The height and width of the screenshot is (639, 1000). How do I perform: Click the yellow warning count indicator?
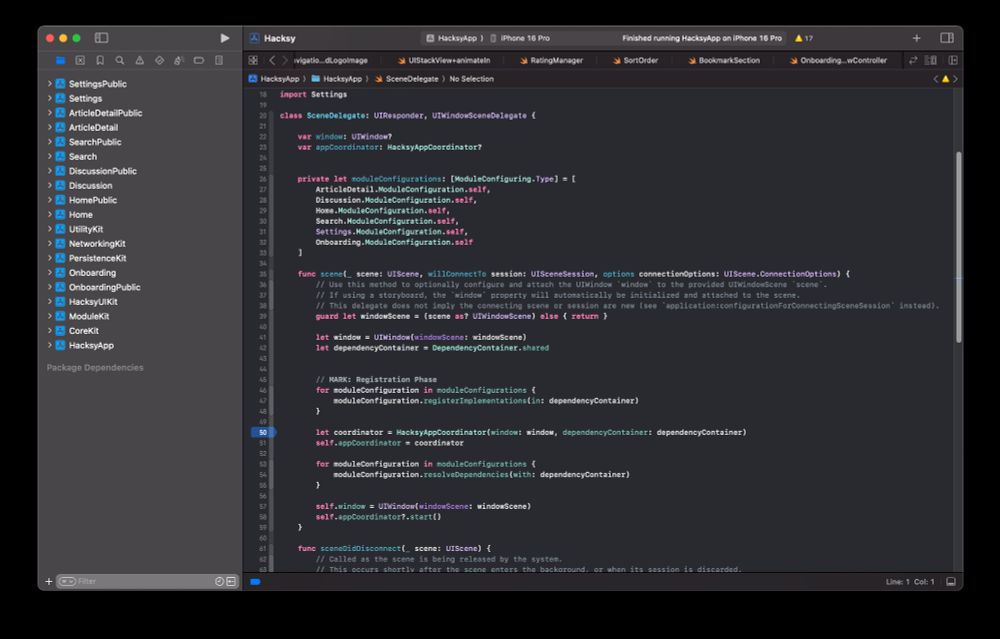tap(803, 38)
